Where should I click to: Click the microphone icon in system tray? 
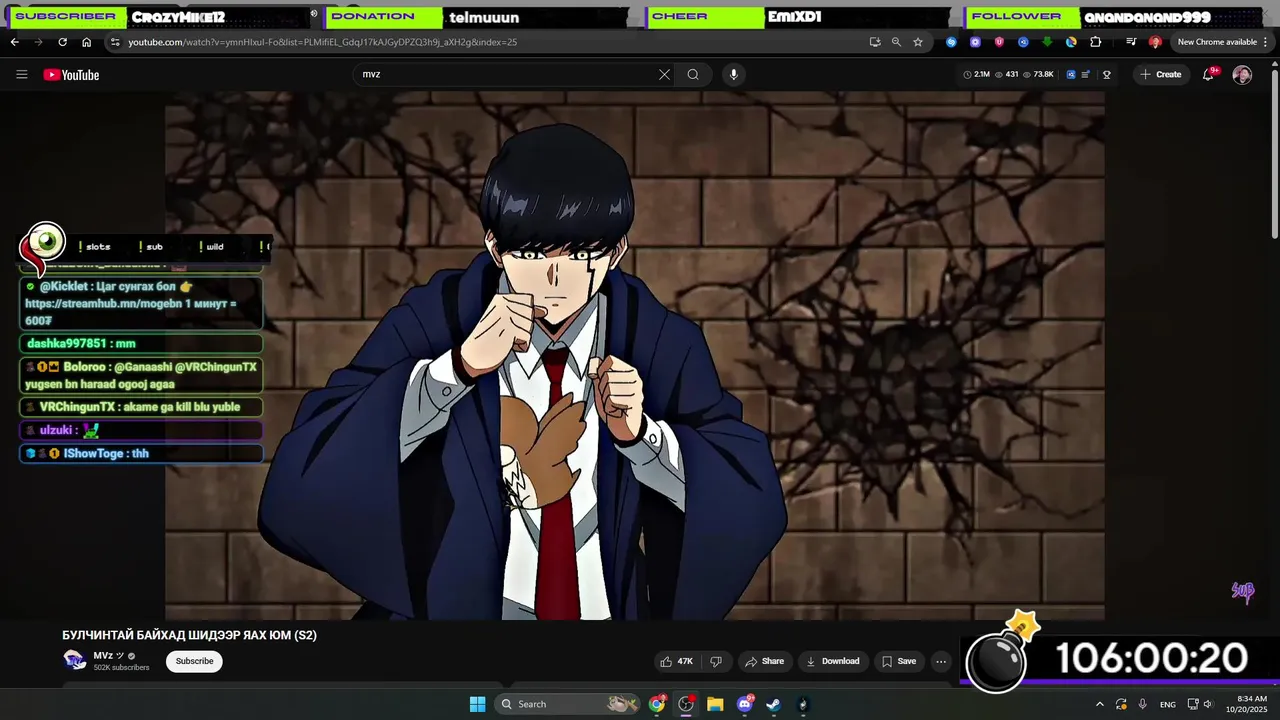click(1143, 704)
